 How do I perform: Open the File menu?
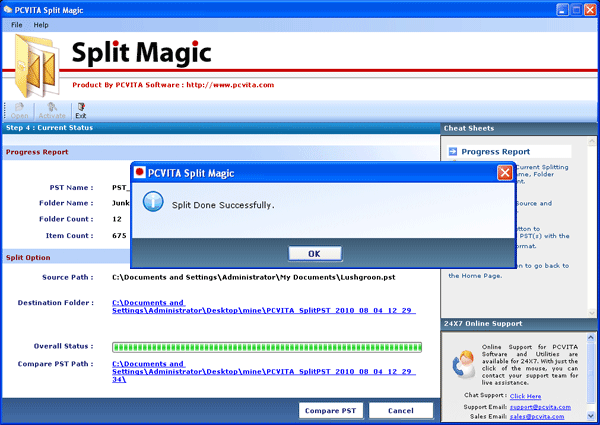(x=17, y=24)
